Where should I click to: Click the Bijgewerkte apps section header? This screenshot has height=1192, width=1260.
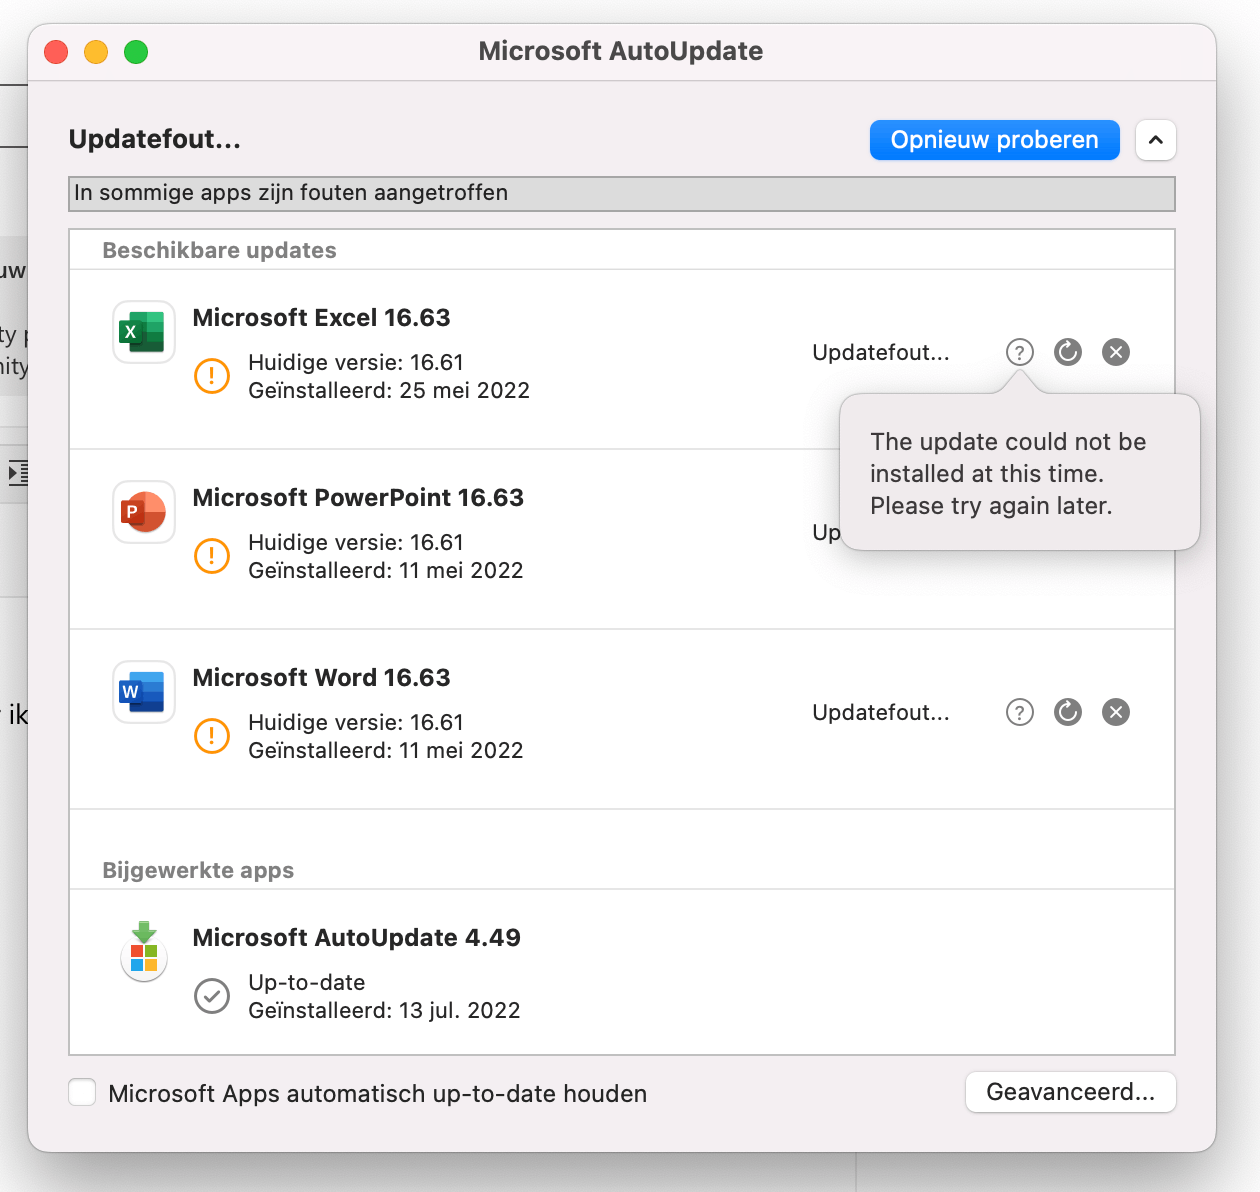point(198,870)
